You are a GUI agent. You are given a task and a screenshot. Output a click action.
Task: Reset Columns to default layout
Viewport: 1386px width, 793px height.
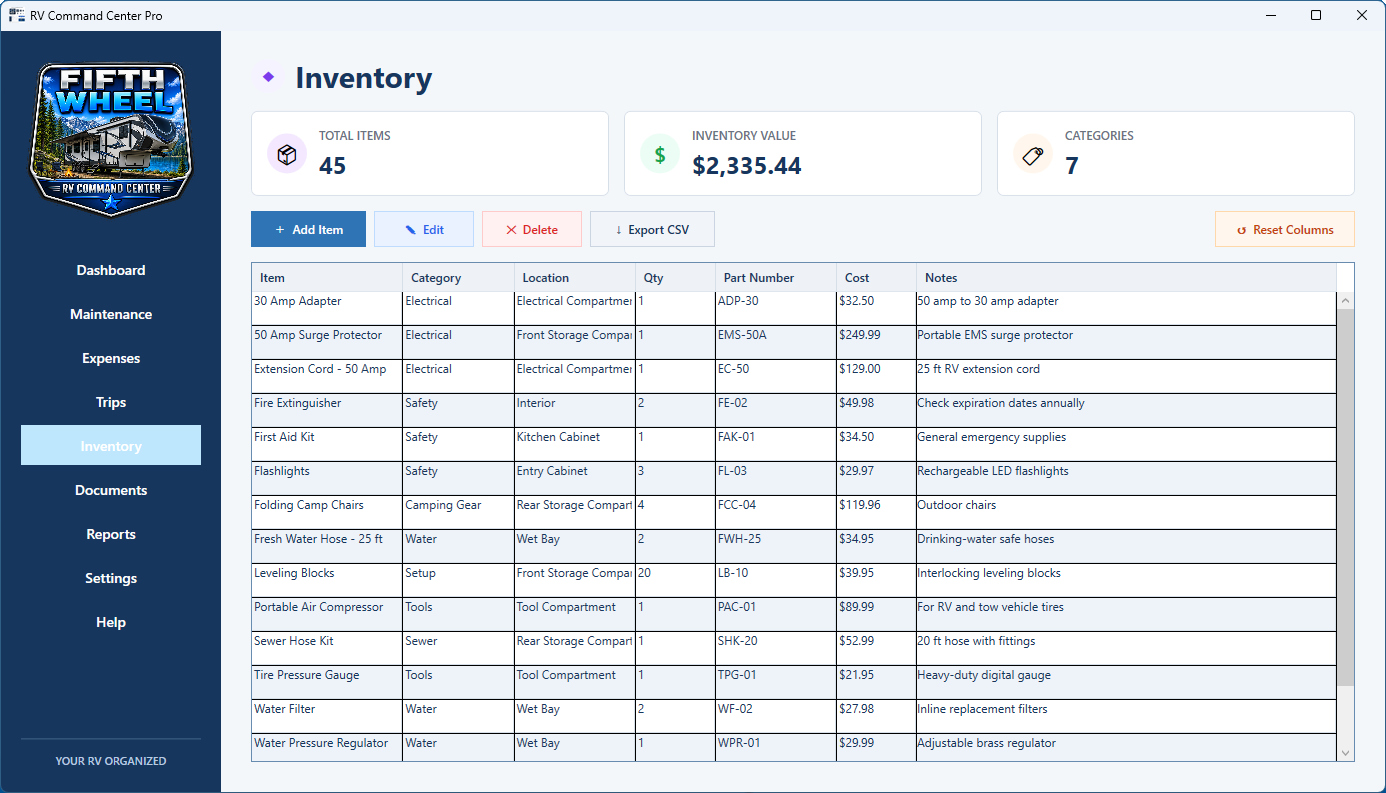coord(1285,229)
